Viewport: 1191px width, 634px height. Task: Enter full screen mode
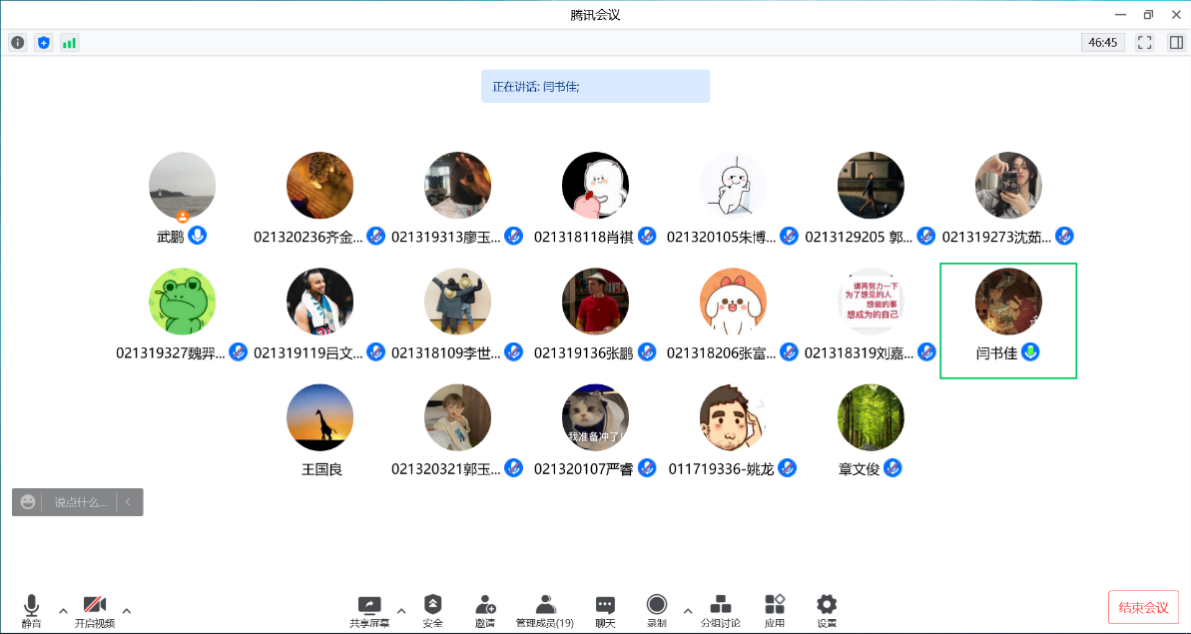tap(1145, 43)
